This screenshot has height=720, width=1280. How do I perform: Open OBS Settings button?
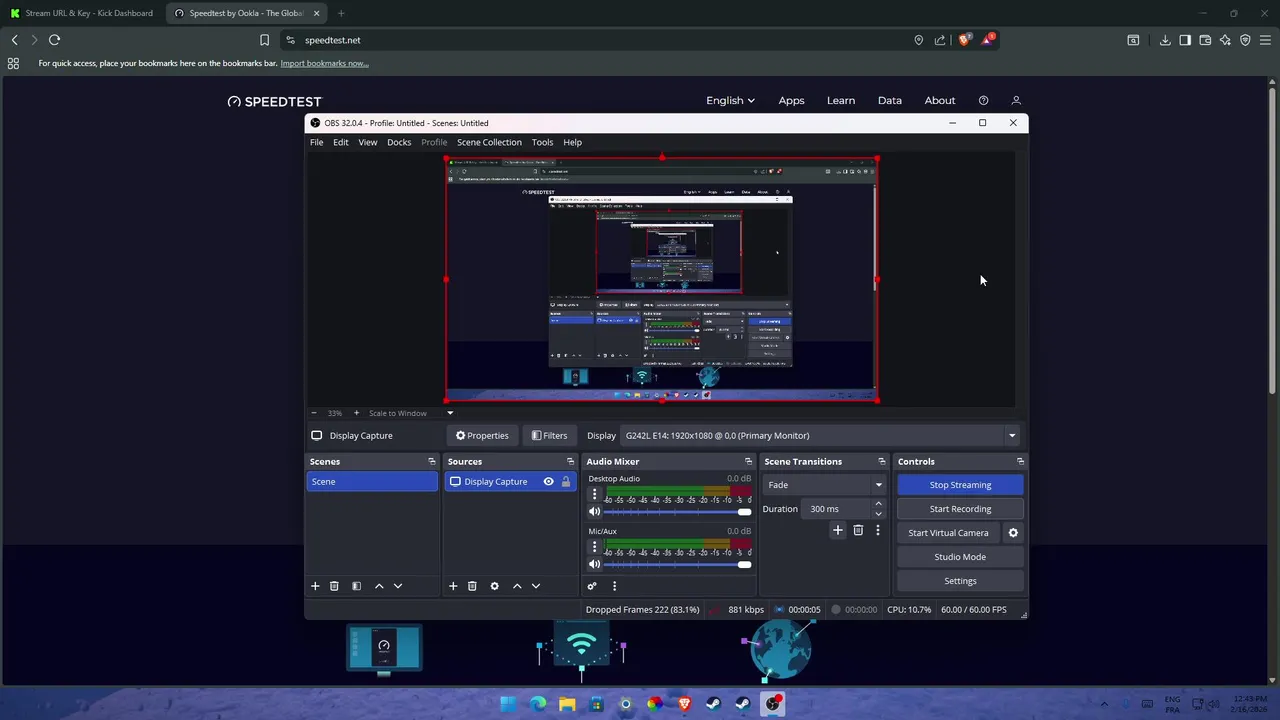(960, 581)
